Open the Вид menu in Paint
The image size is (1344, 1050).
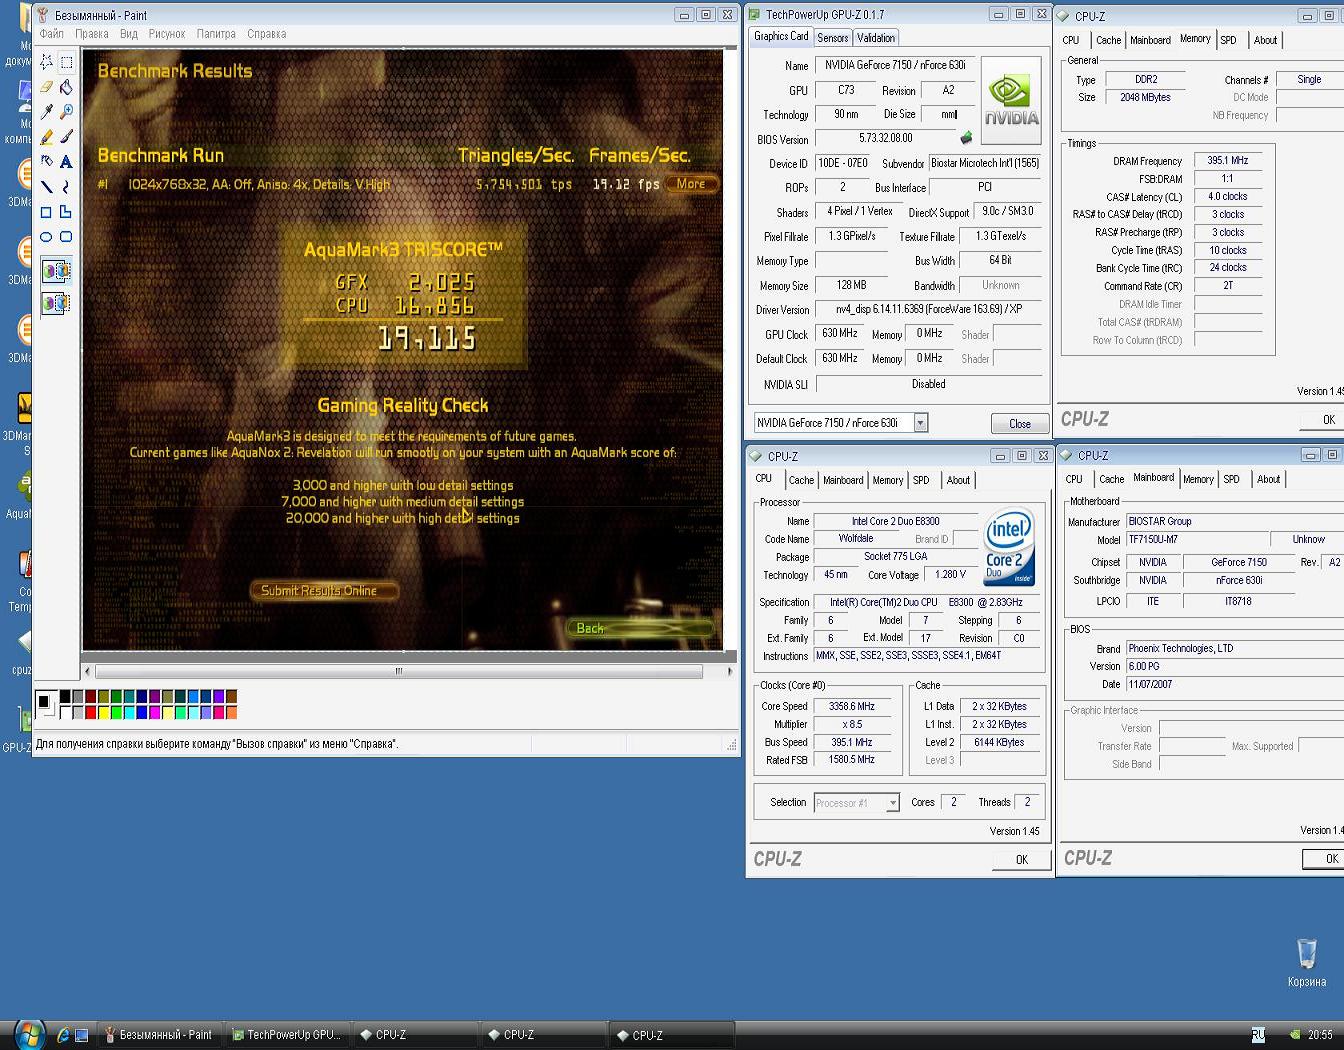click(129, 34)
